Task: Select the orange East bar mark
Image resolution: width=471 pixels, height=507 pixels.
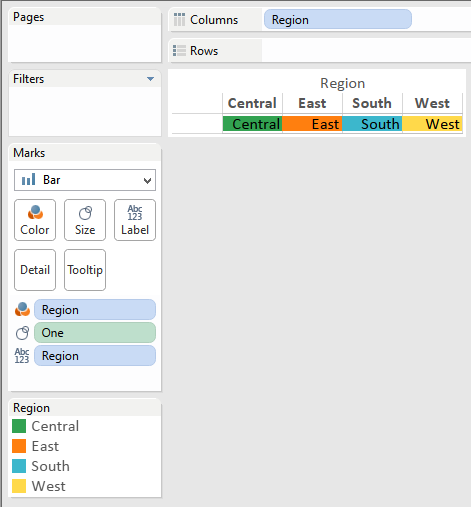Action: pyautogui.click(x=312, y=124)
